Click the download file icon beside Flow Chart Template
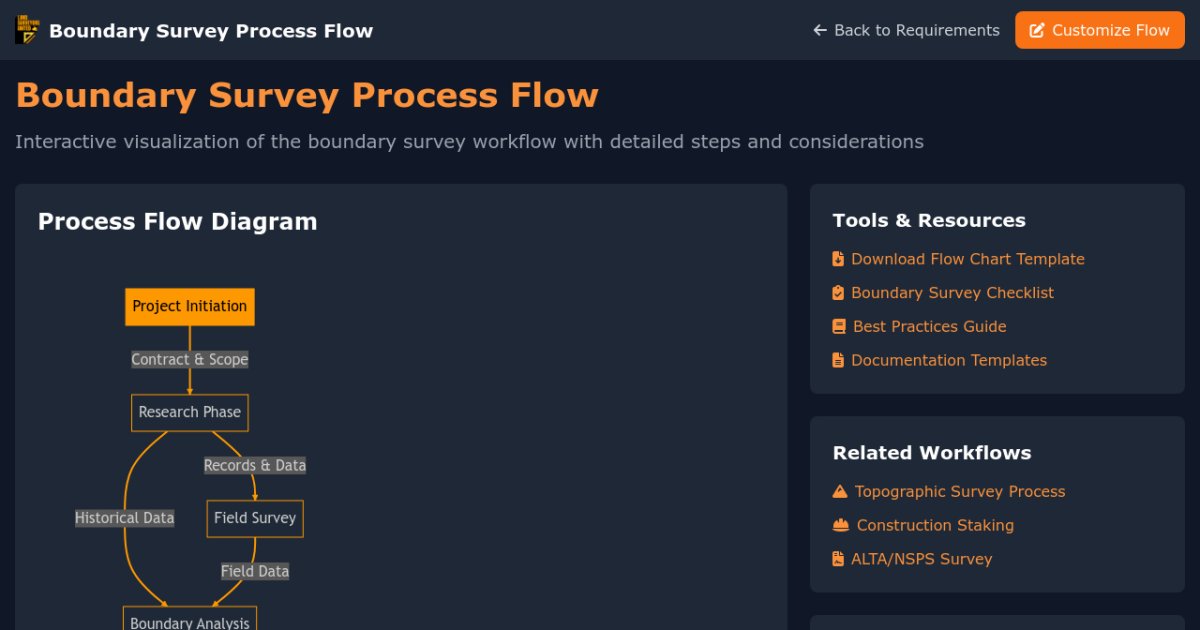The height and width of the screenshot is (630, 1200). pos(838,259)
